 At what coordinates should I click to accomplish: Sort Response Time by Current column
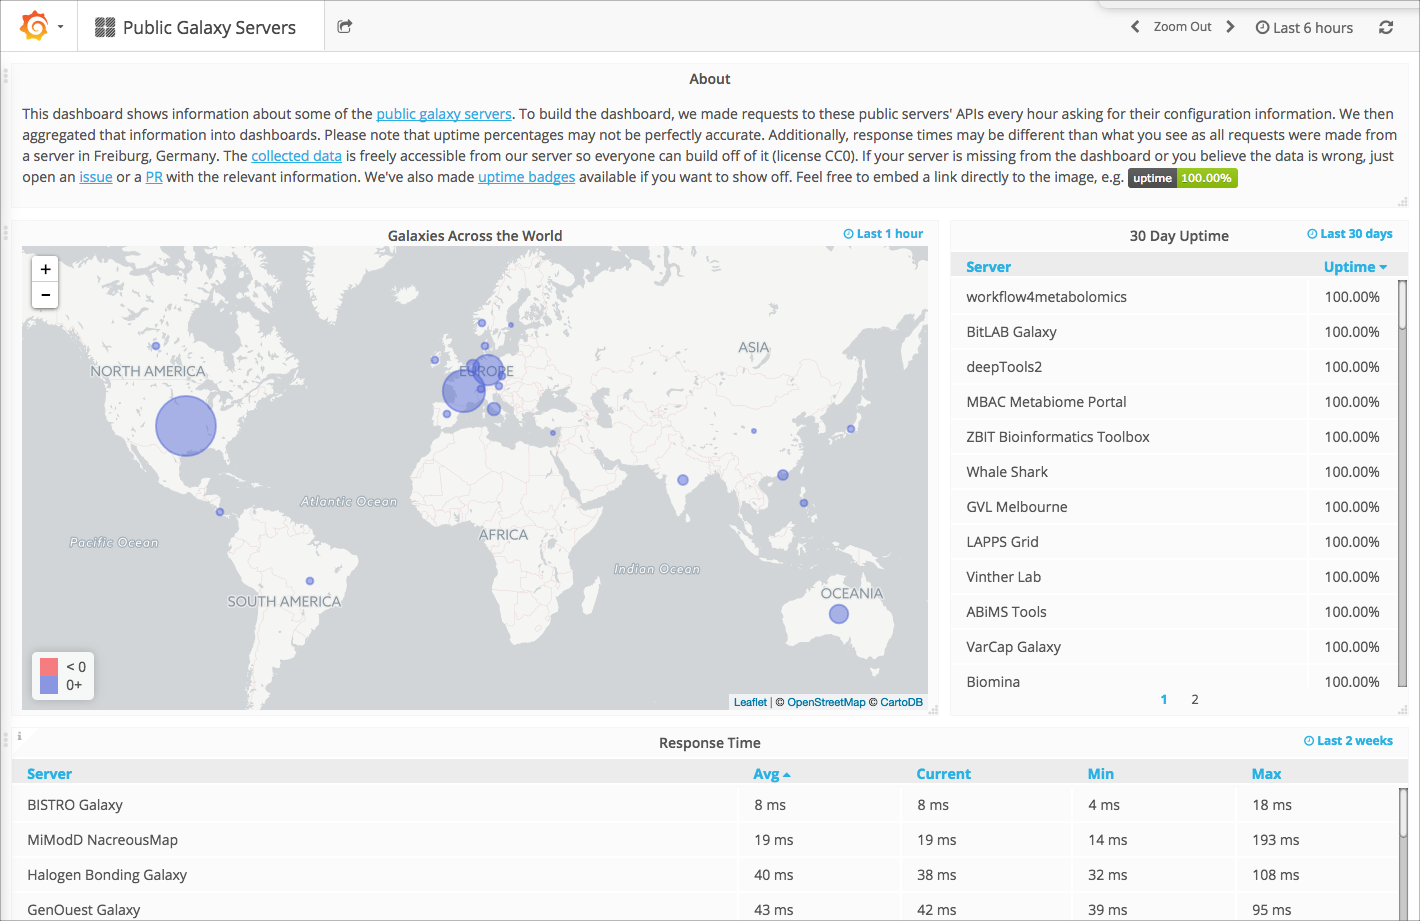pyautogui.click(x=943, y=774)
